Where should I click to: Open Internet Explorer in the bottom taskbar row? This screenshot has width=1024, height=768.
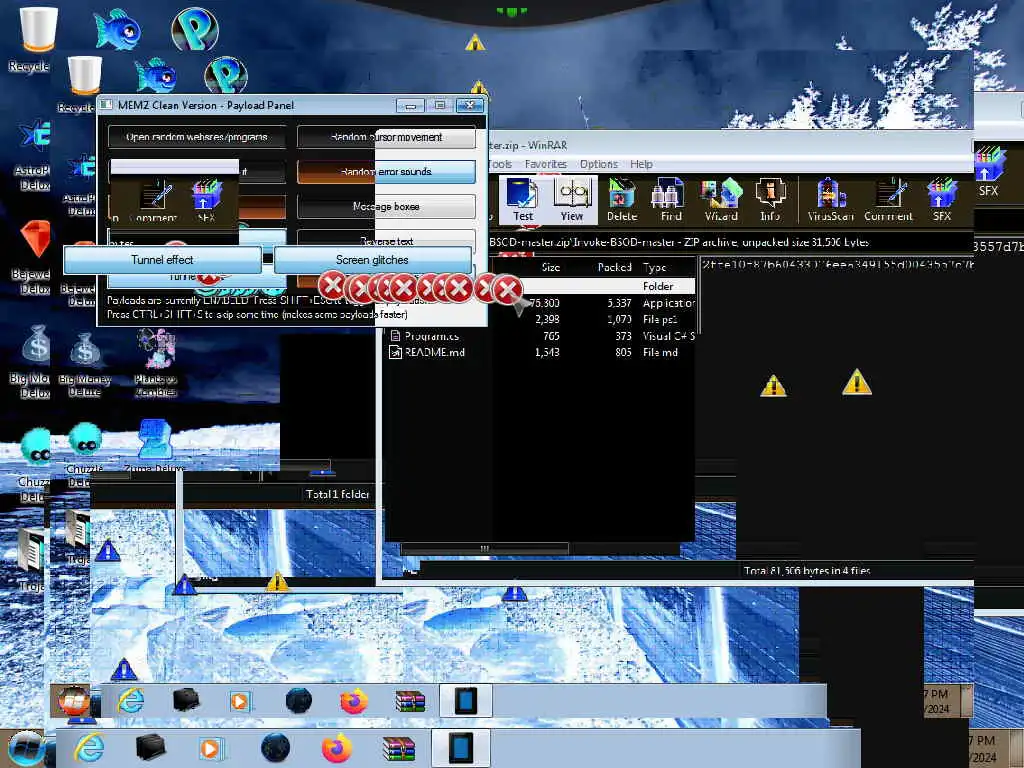tap(89, 748)
